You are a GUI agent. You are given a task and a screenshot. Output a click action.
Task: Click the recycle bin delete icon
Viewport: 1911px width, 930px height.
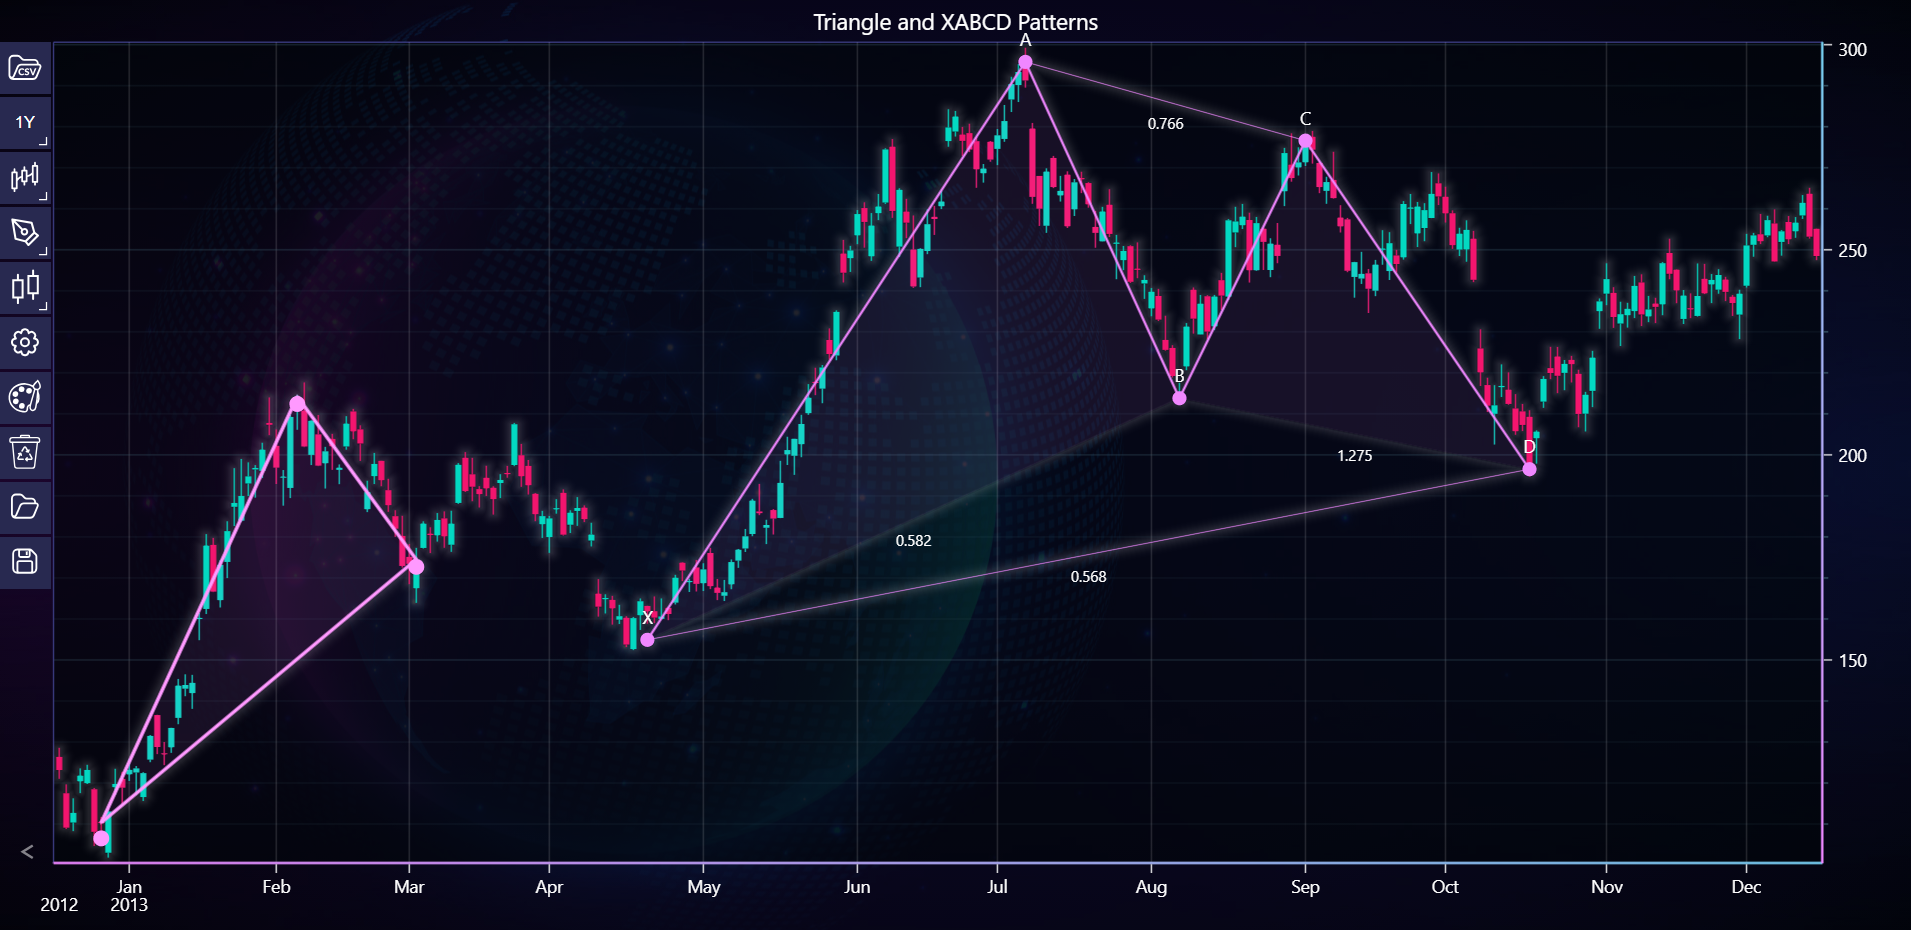[25, 452]
